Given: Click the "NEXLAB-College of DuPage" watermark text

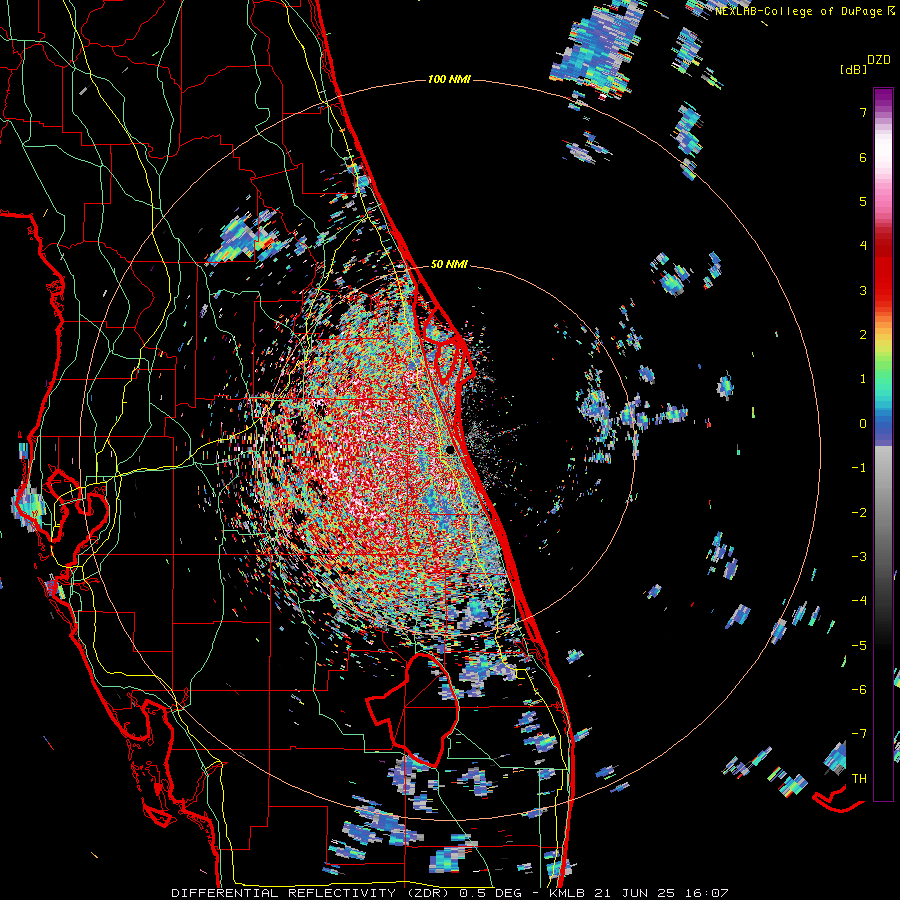Looking at the screenshot, I should (x=798, y=11).
